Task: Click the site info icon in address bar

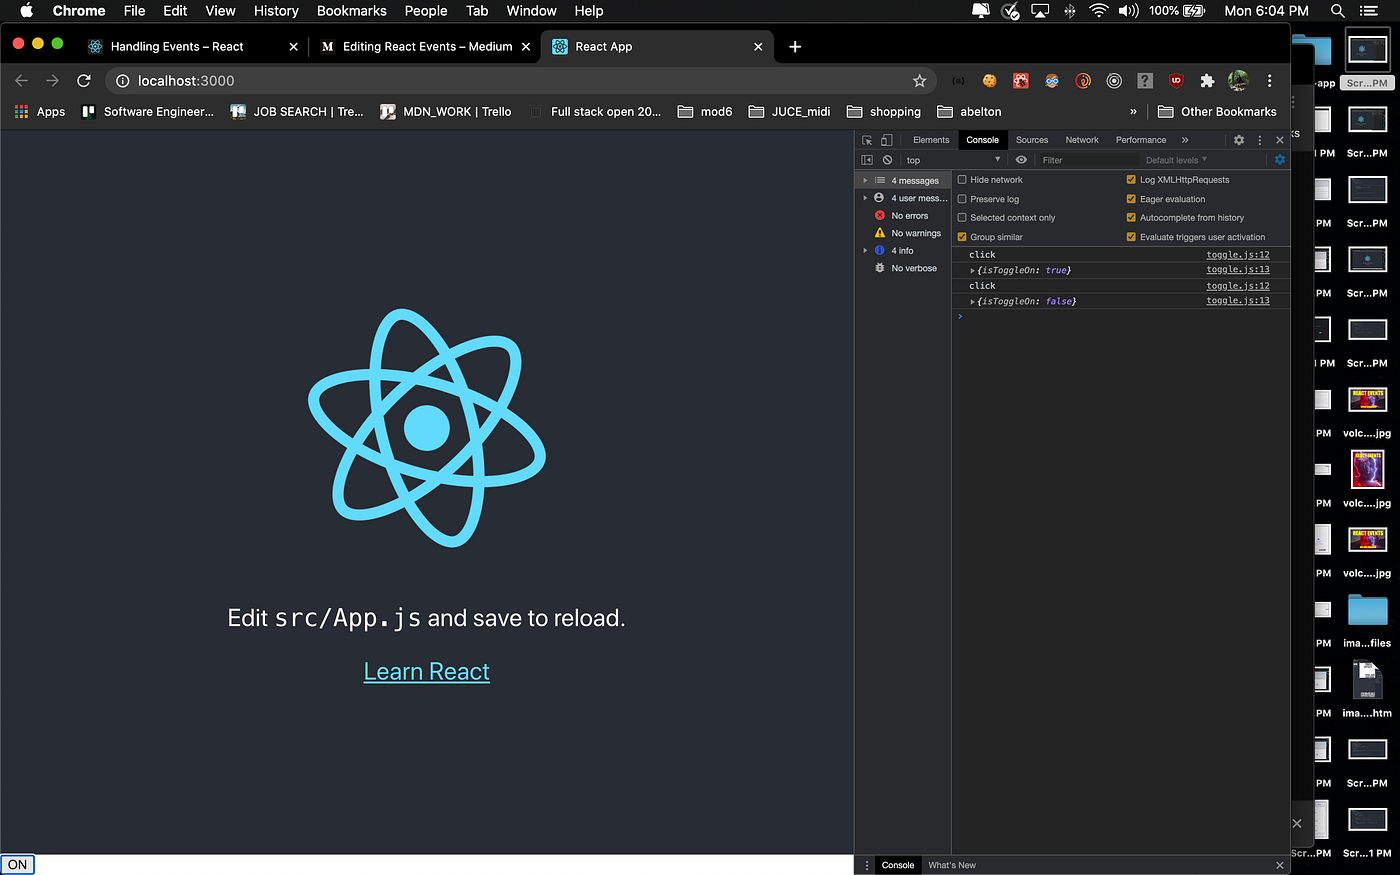Action: (122, 81)
